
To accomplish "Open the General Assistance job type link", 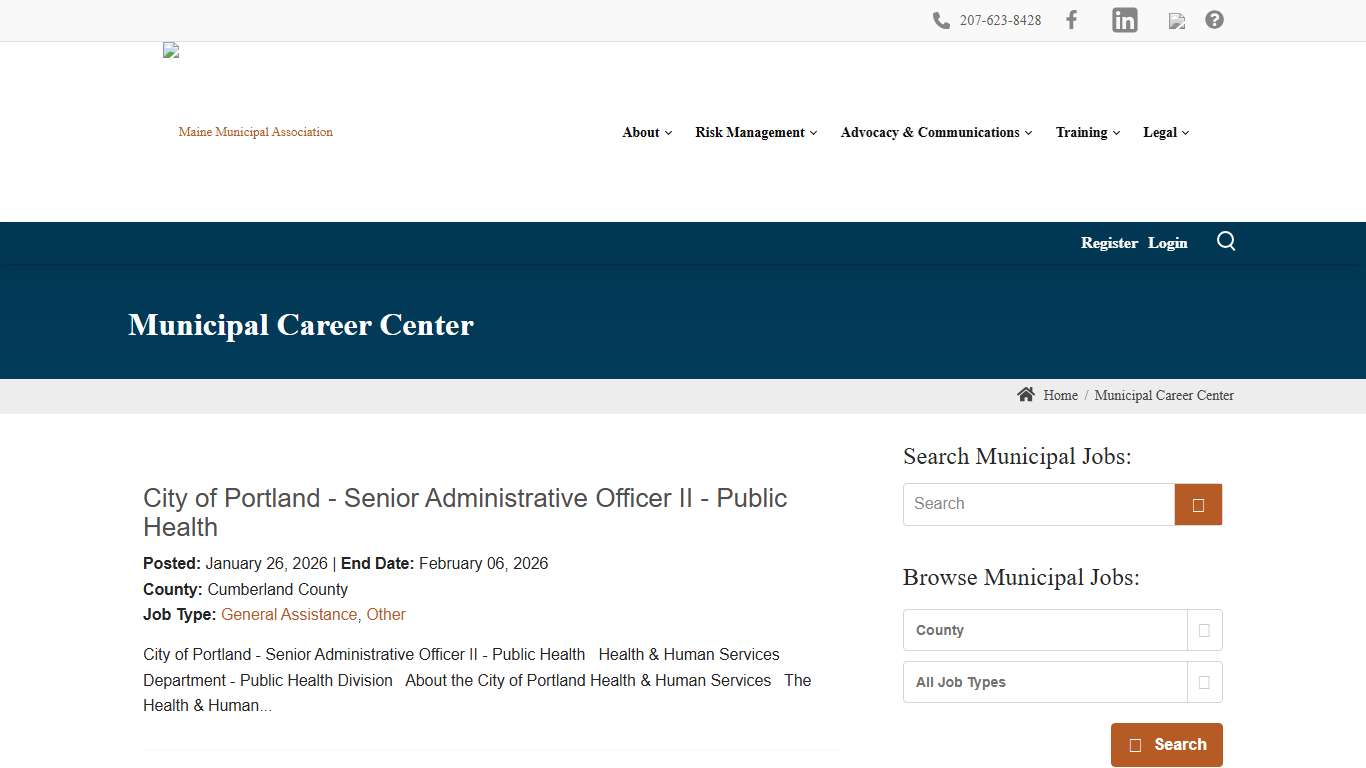I will [x=289, y=614].
